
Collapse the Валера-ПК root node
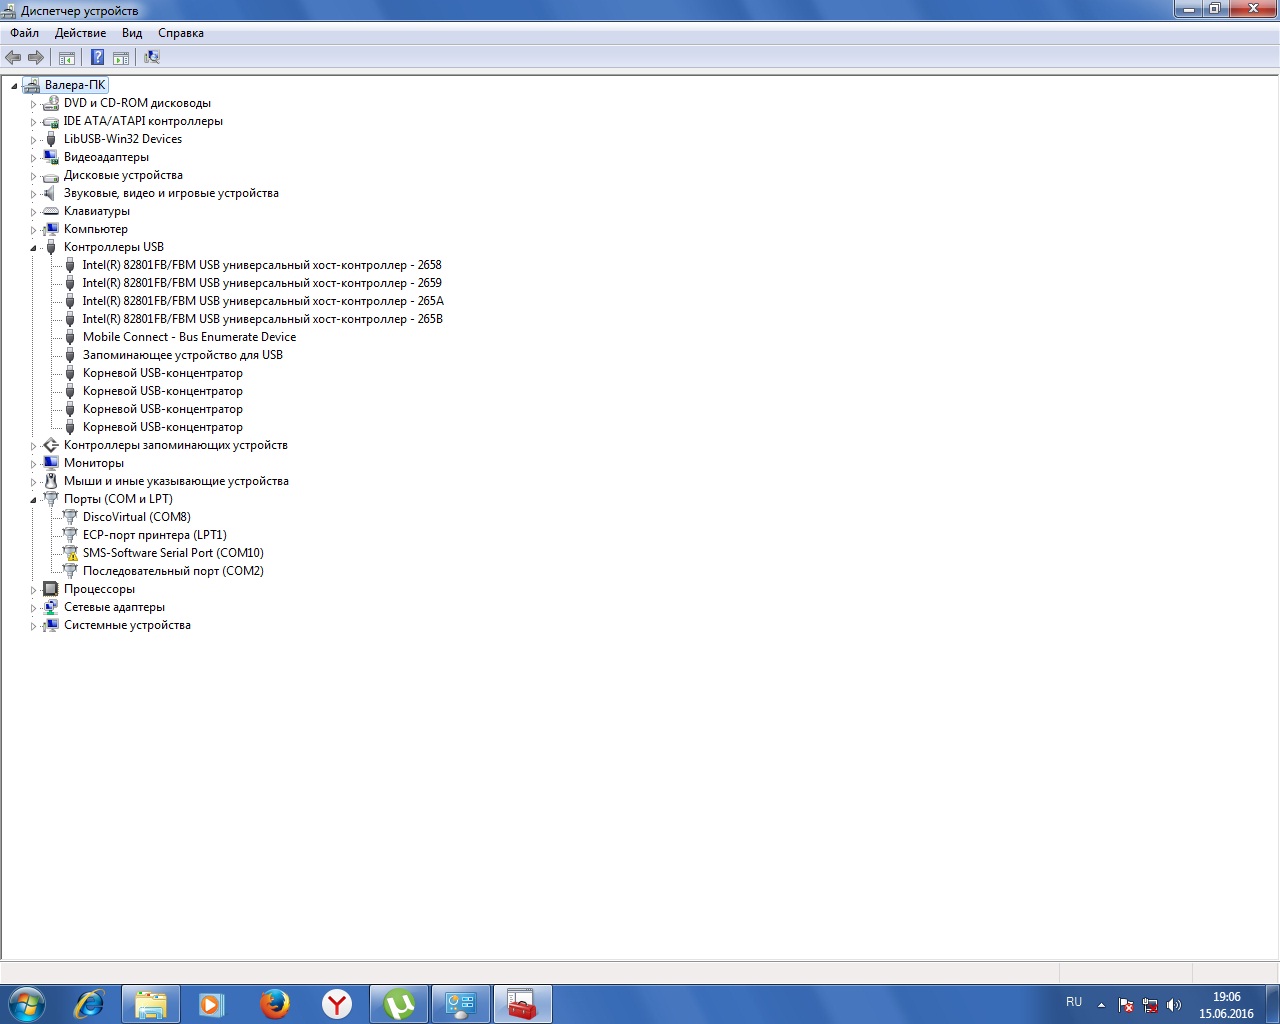point(14,86)
